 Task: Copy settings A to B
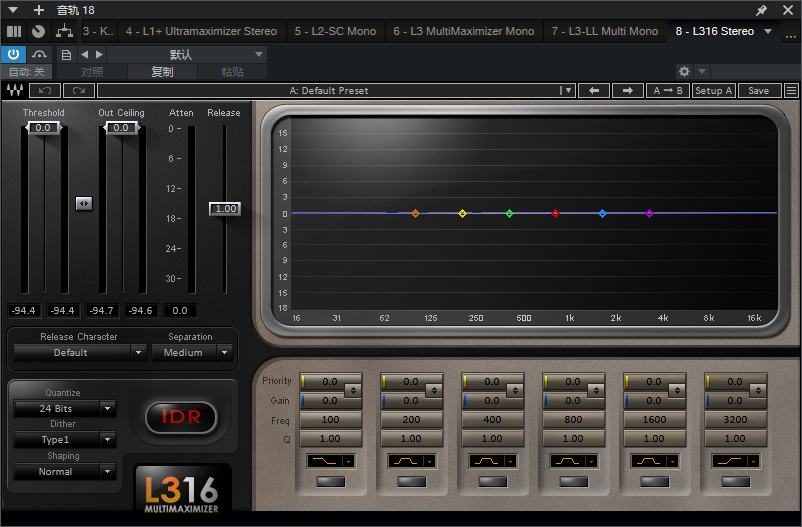(x=667, y=91)
